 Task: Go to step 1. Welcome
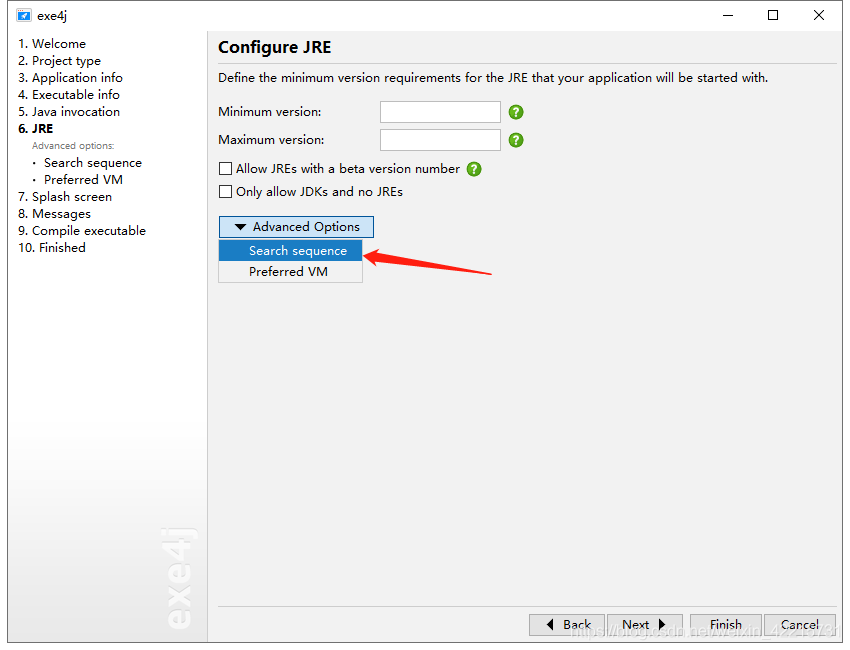52,43
